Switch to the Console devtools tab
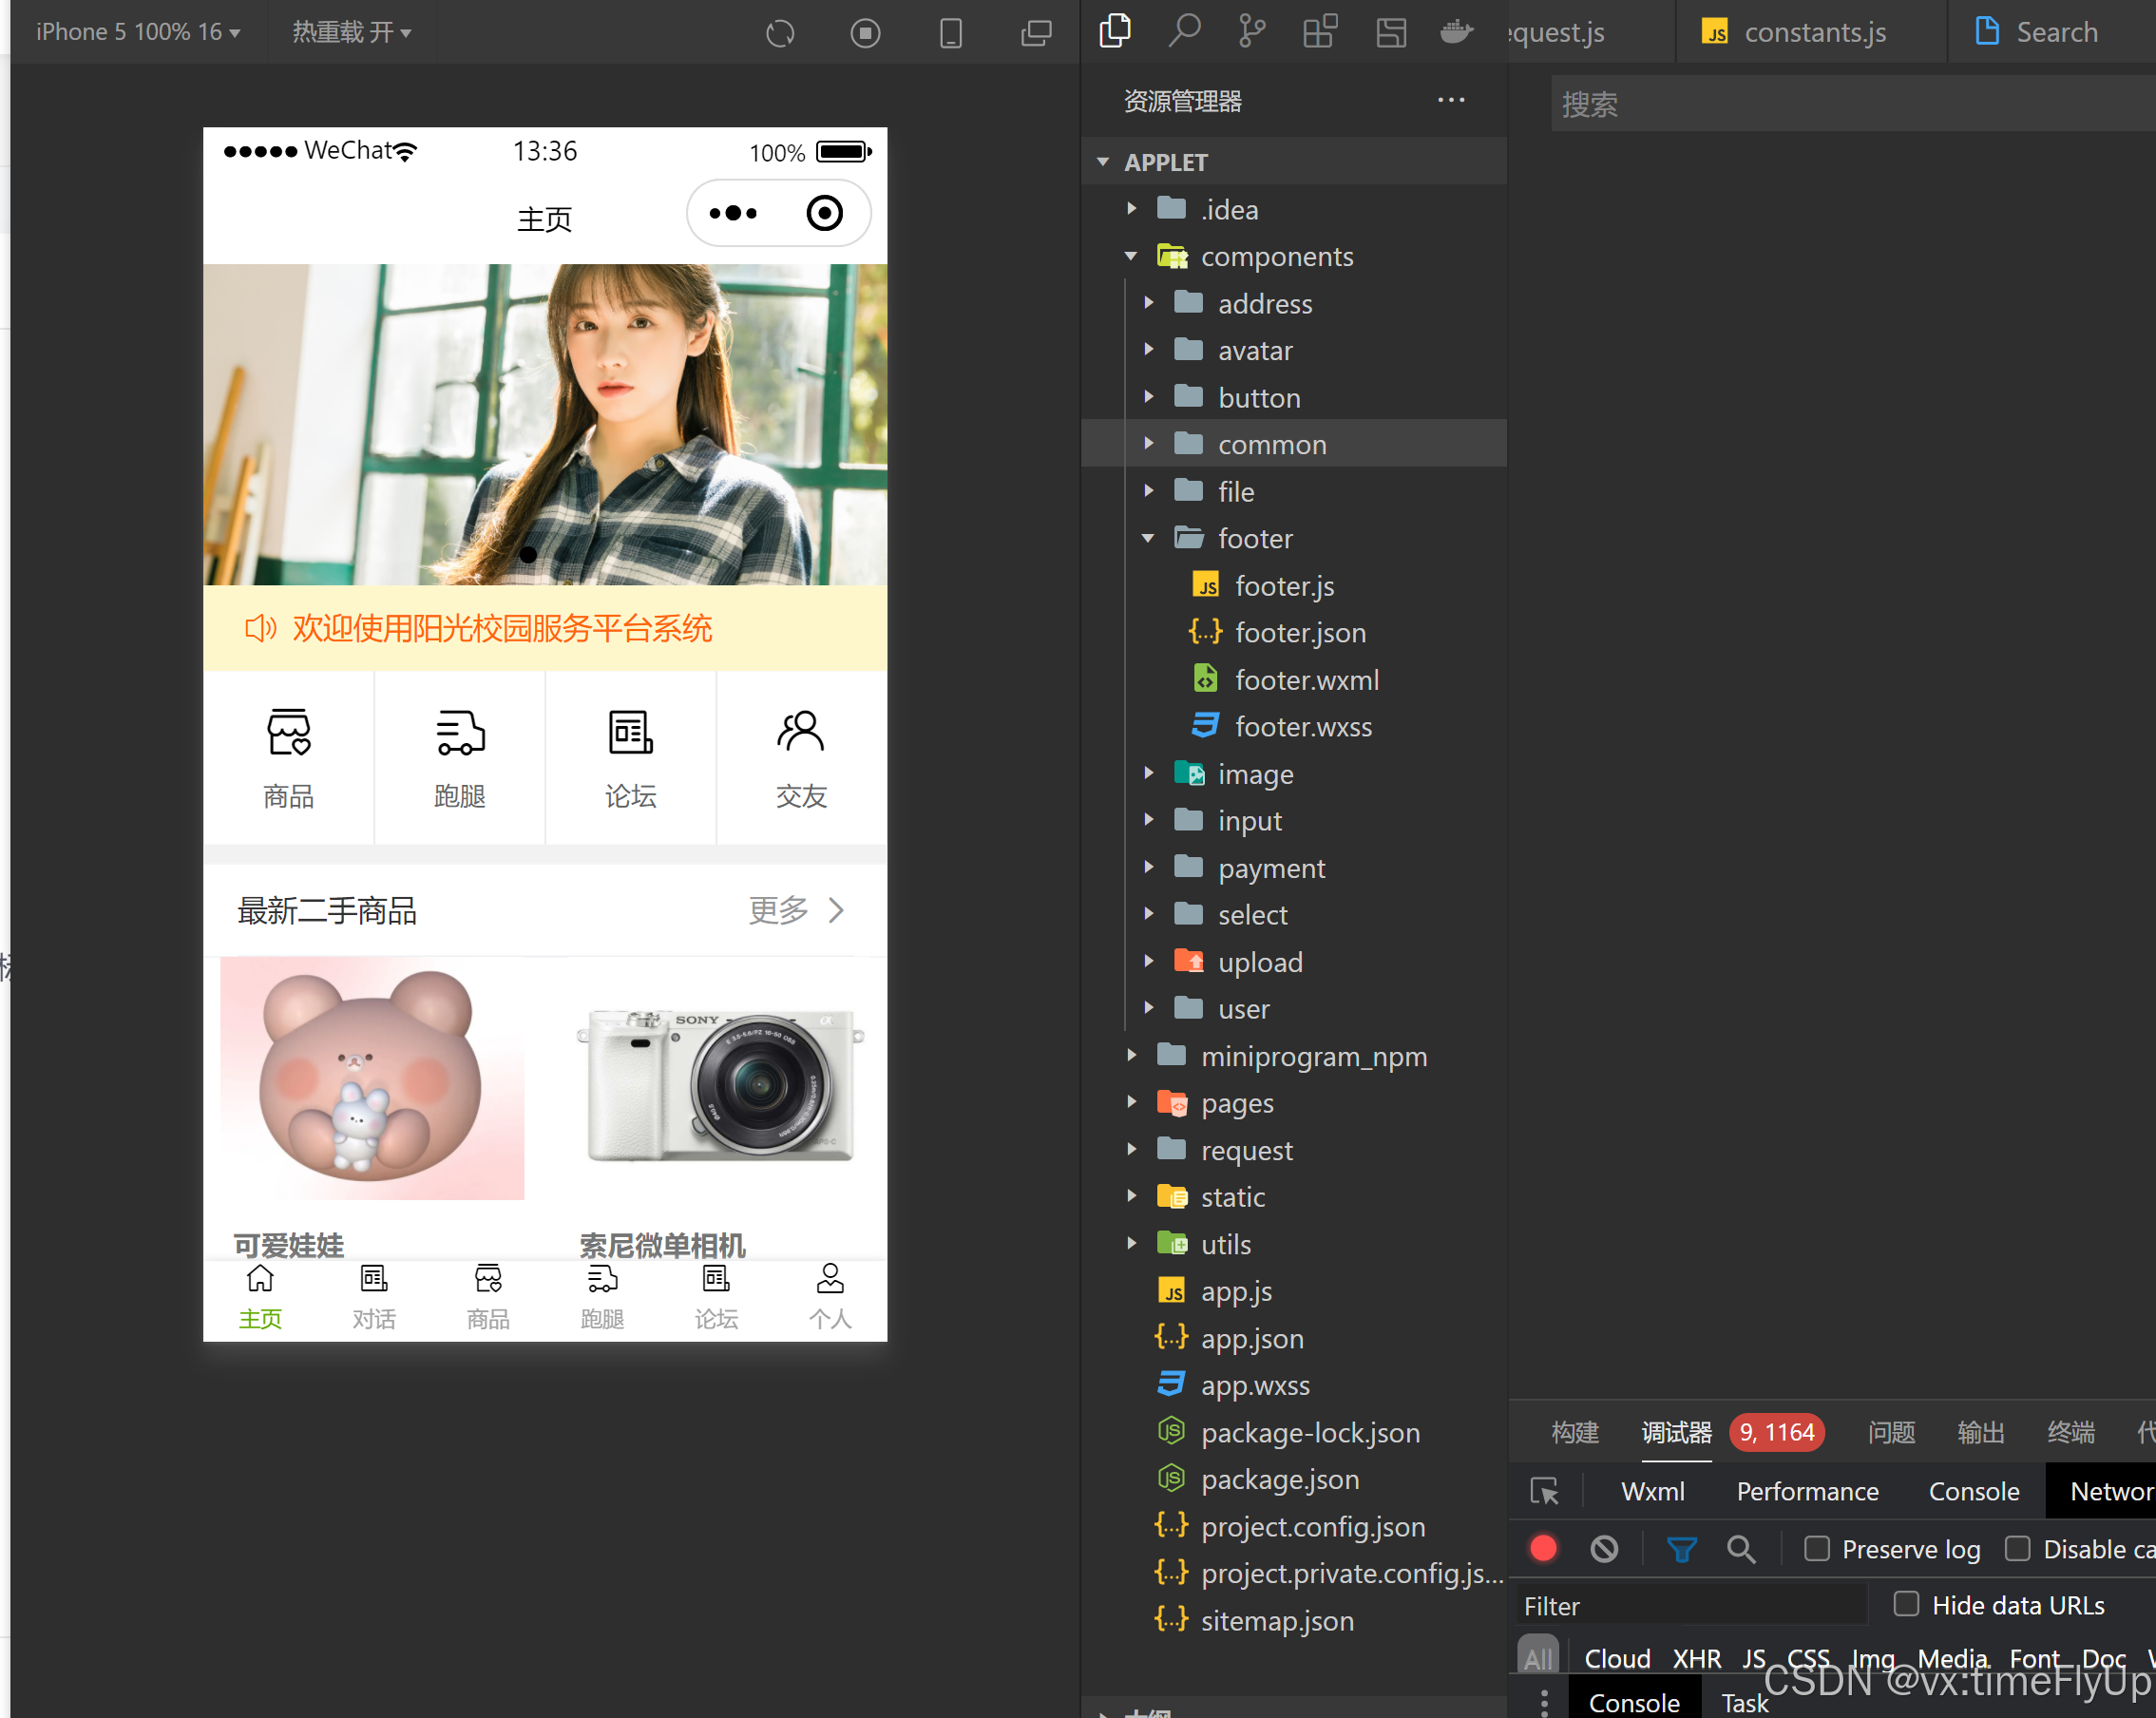This screenshot has height=1718, width=2156. tap(1973, 1492)
